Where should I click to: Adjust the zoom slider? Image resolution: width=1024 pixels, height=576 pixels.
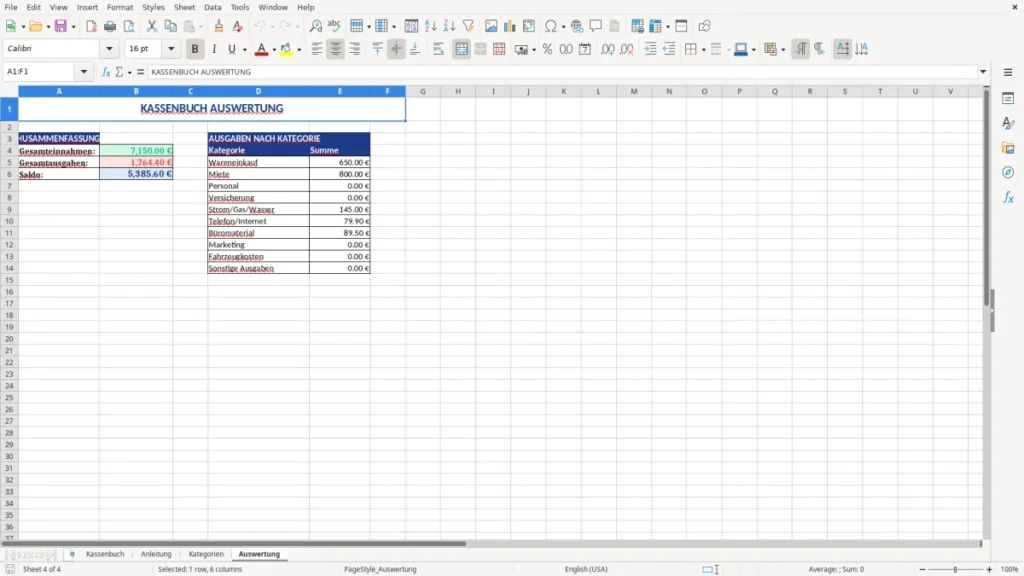pyautogui.click(x=955, y=569)
